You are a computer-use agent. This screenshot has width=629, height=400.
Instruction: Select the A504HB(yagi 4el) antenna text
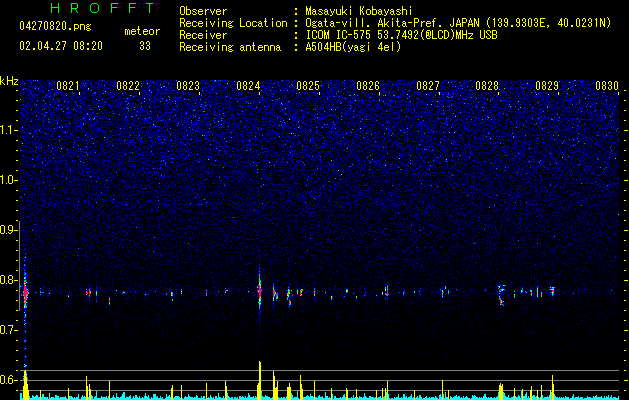tap(353, 47)
